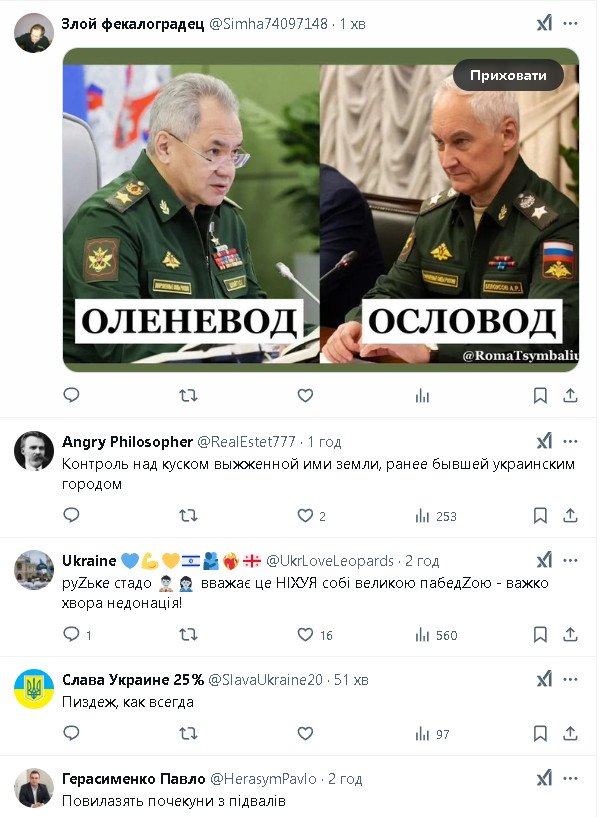The width and height of the screenshot is (605, 817).
Task: Retweet Angry Philosopher's post
Action: point(188,516)
